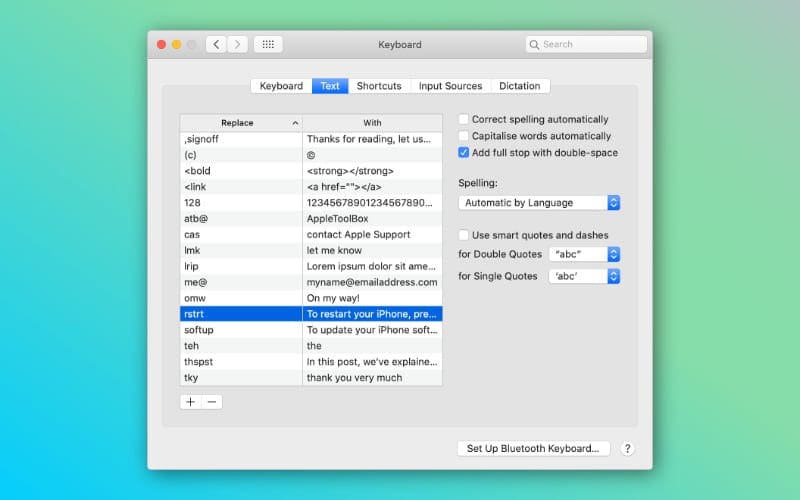Enable Correct spelling automatically
The width and height of the screenshot is (800, 500).
463,119
